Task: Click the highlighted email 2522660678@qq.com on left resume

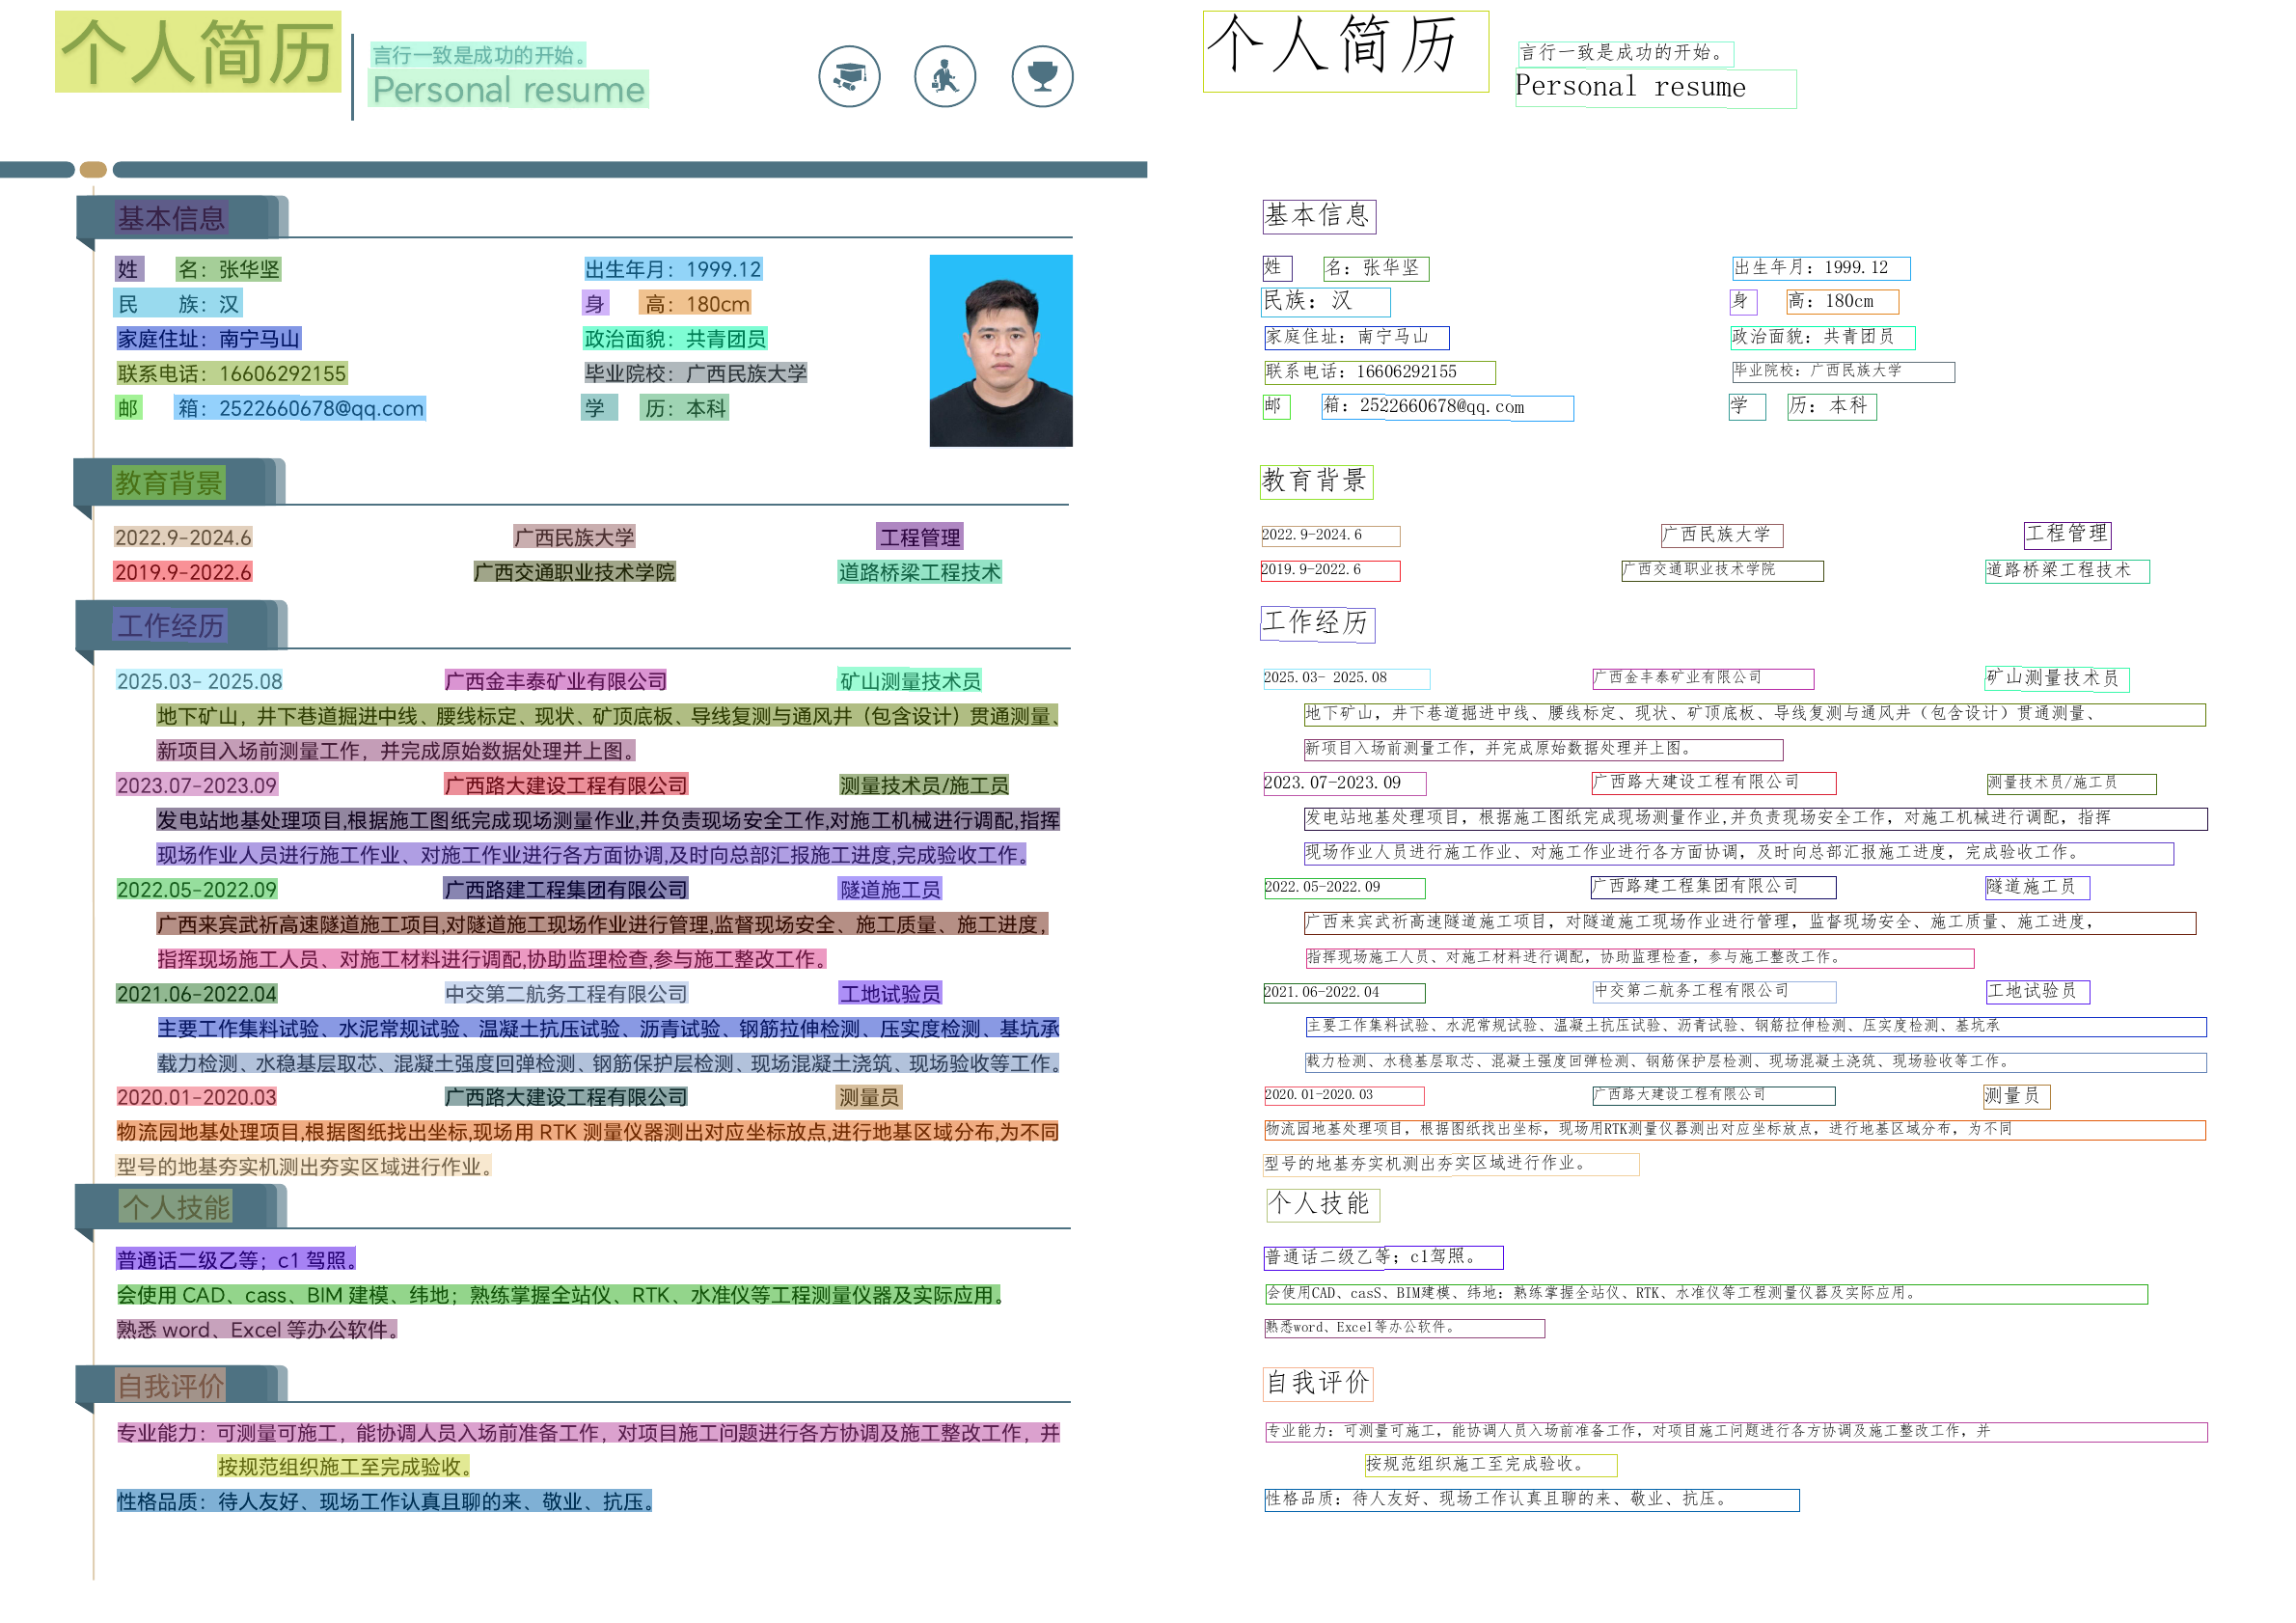Action: (x=320, y=408)
